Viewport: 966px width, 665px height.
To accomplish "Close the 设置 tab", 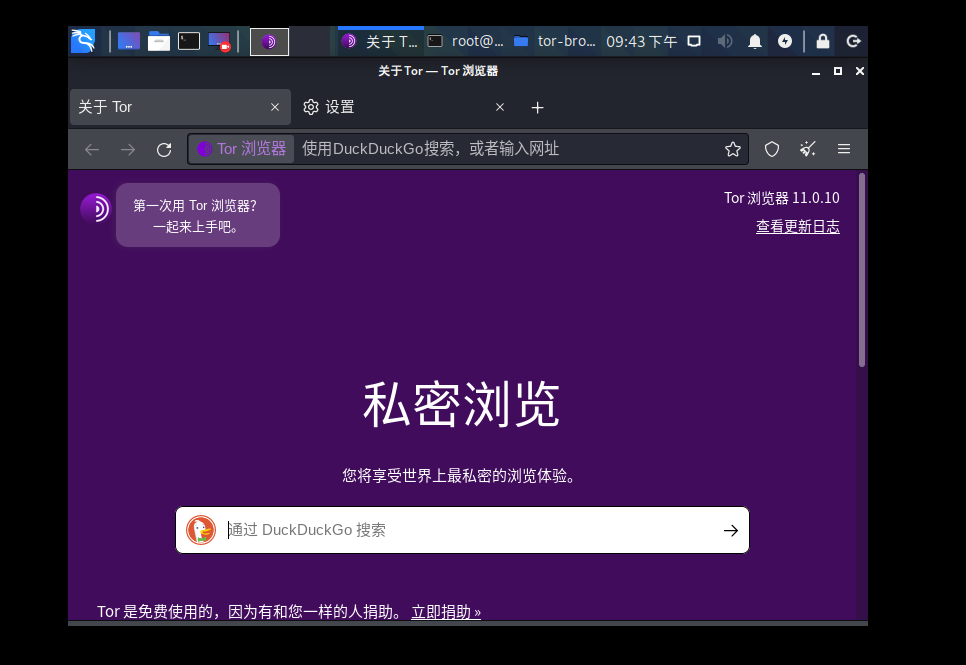I will (500, 108).
